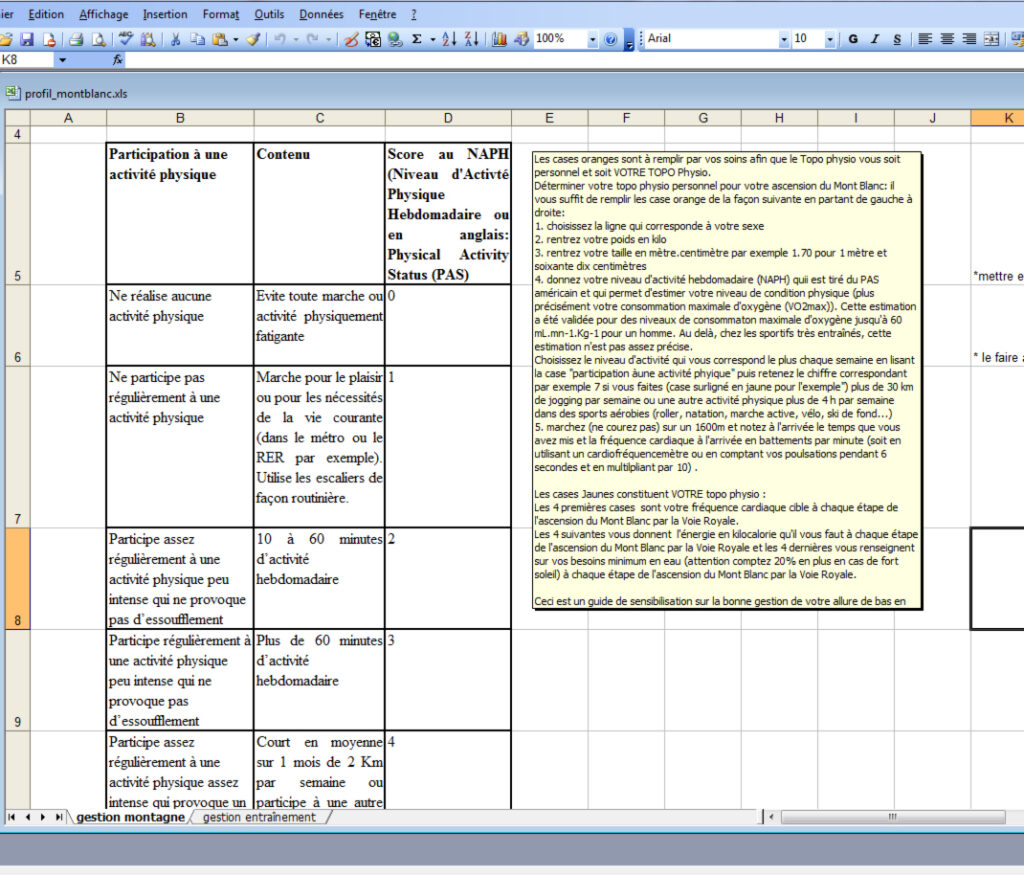Expand the font size dropdown
Screen dimensions: 1024x875
point(831,39)
